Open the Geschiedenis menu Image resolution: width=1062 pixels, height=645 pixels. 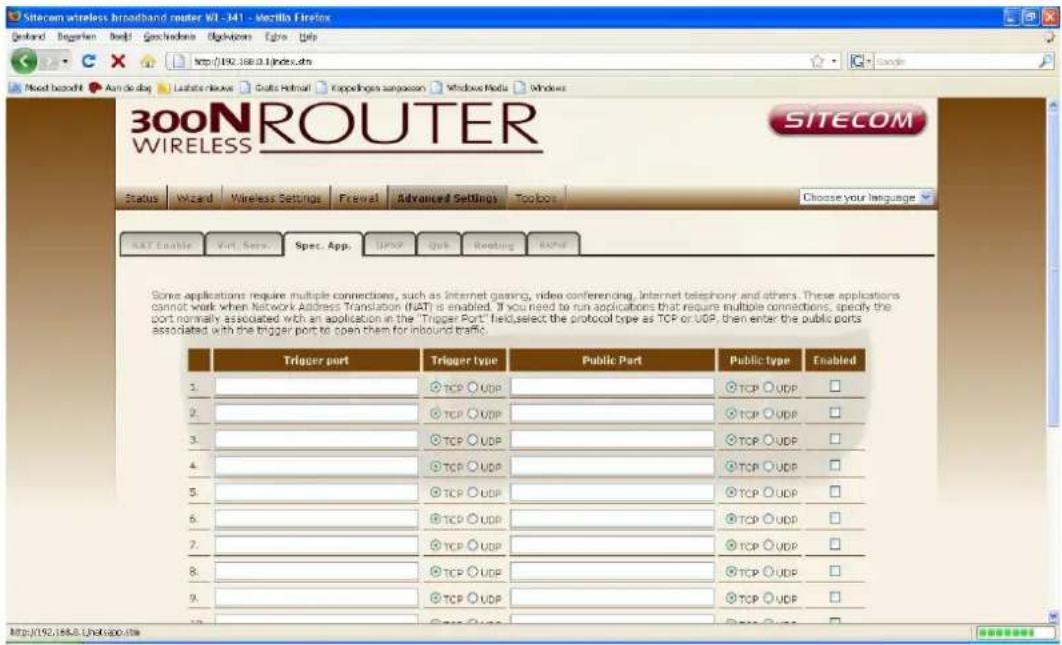[x=170, y=37]
